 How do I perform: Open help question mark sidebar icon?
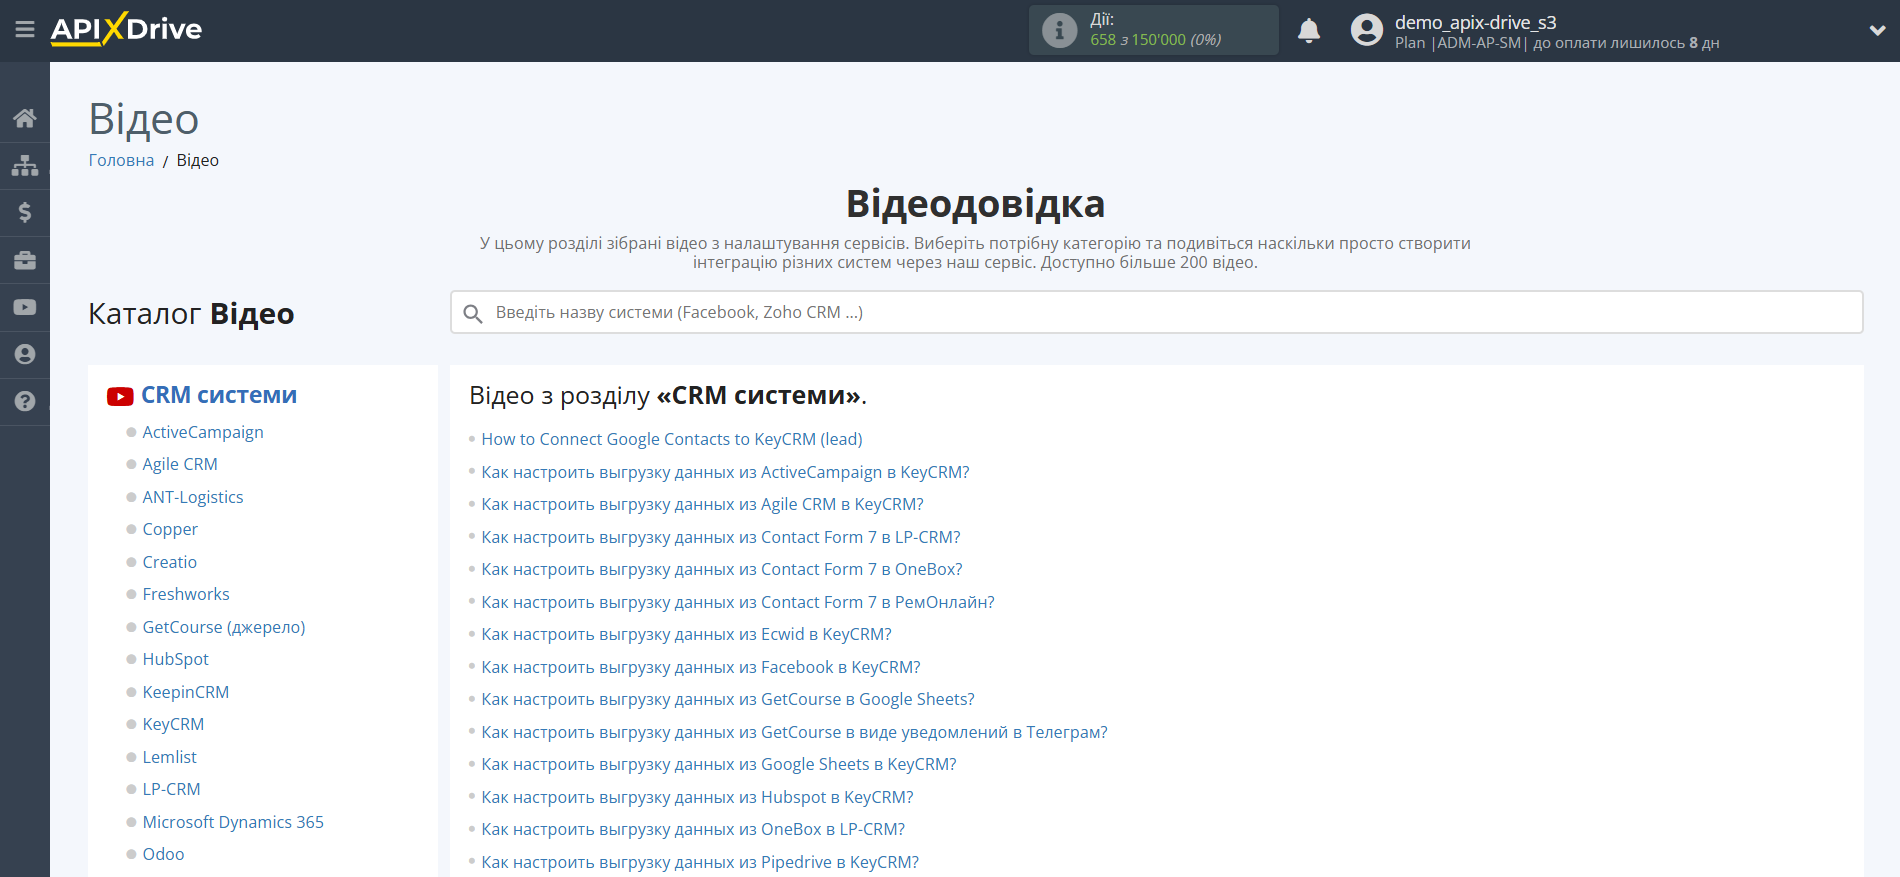[x=25, y=401]
